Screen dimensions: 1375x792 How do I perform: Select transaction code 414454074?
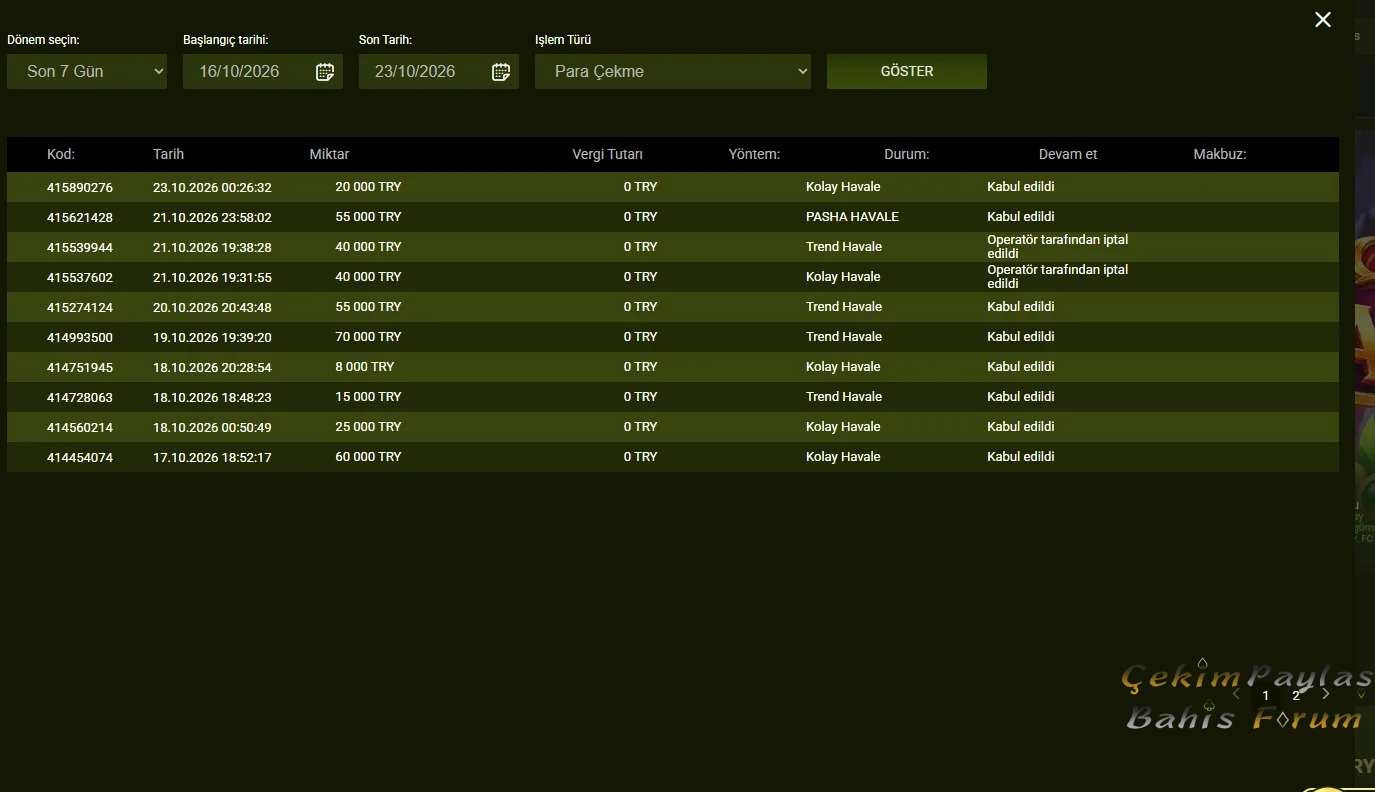(x=80, y=457)
